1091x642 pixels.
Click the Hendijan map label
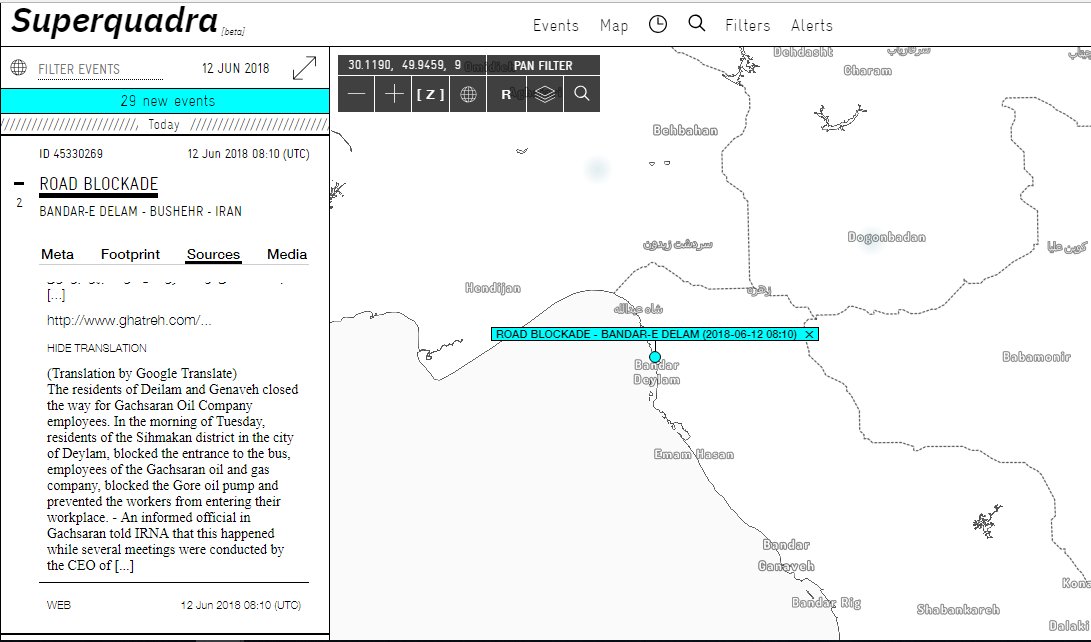coord(493,287)
